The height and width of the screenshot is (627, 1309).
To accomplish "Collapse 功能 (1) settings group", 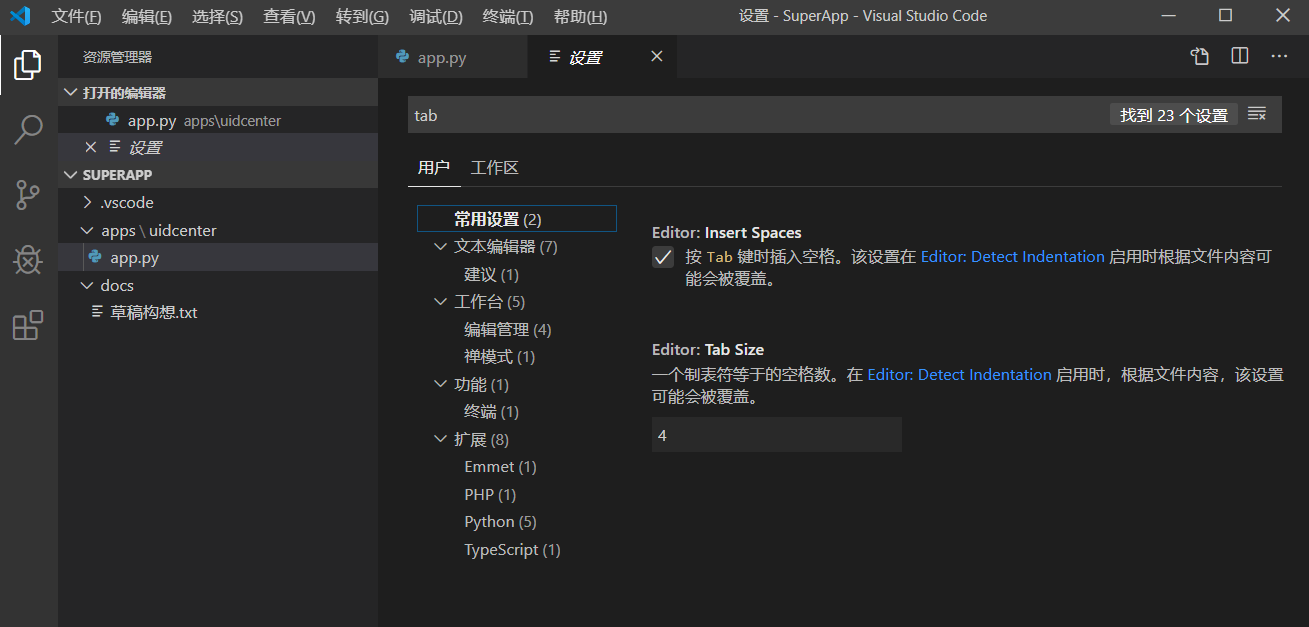I will click(x=441, y=384).
